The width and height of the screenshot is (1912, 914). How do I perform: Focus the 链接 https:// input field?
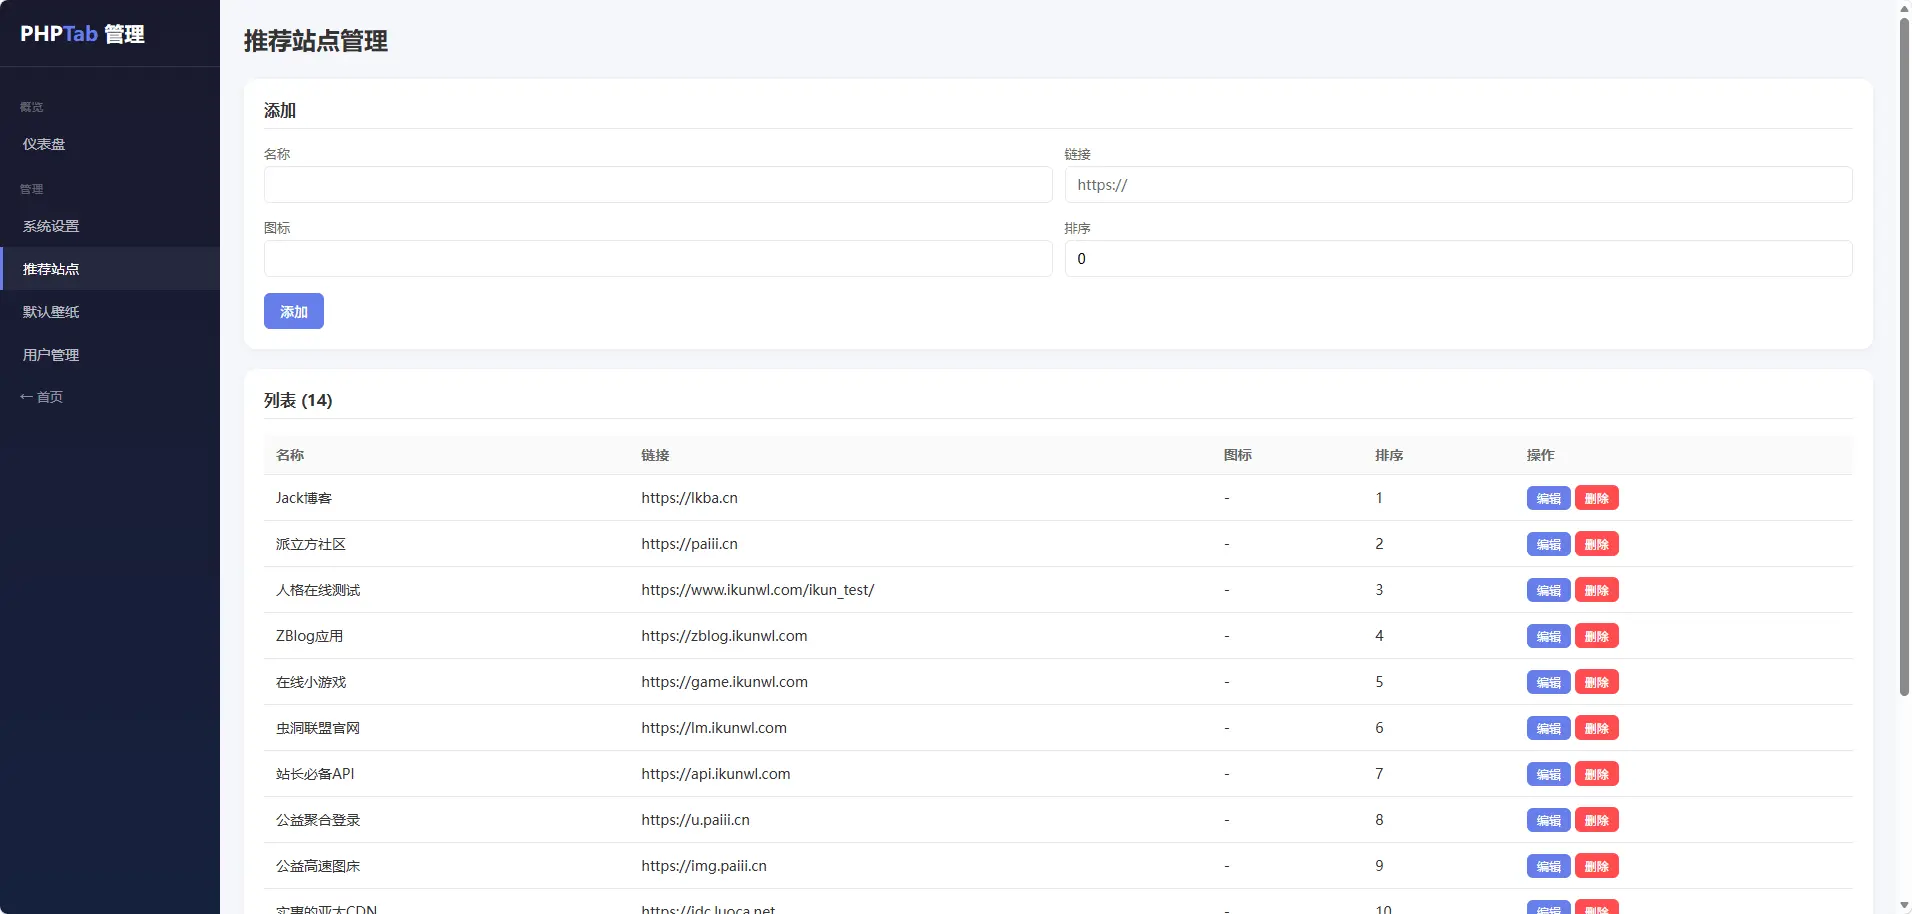pyautogui.click(x=1458, y=185)
